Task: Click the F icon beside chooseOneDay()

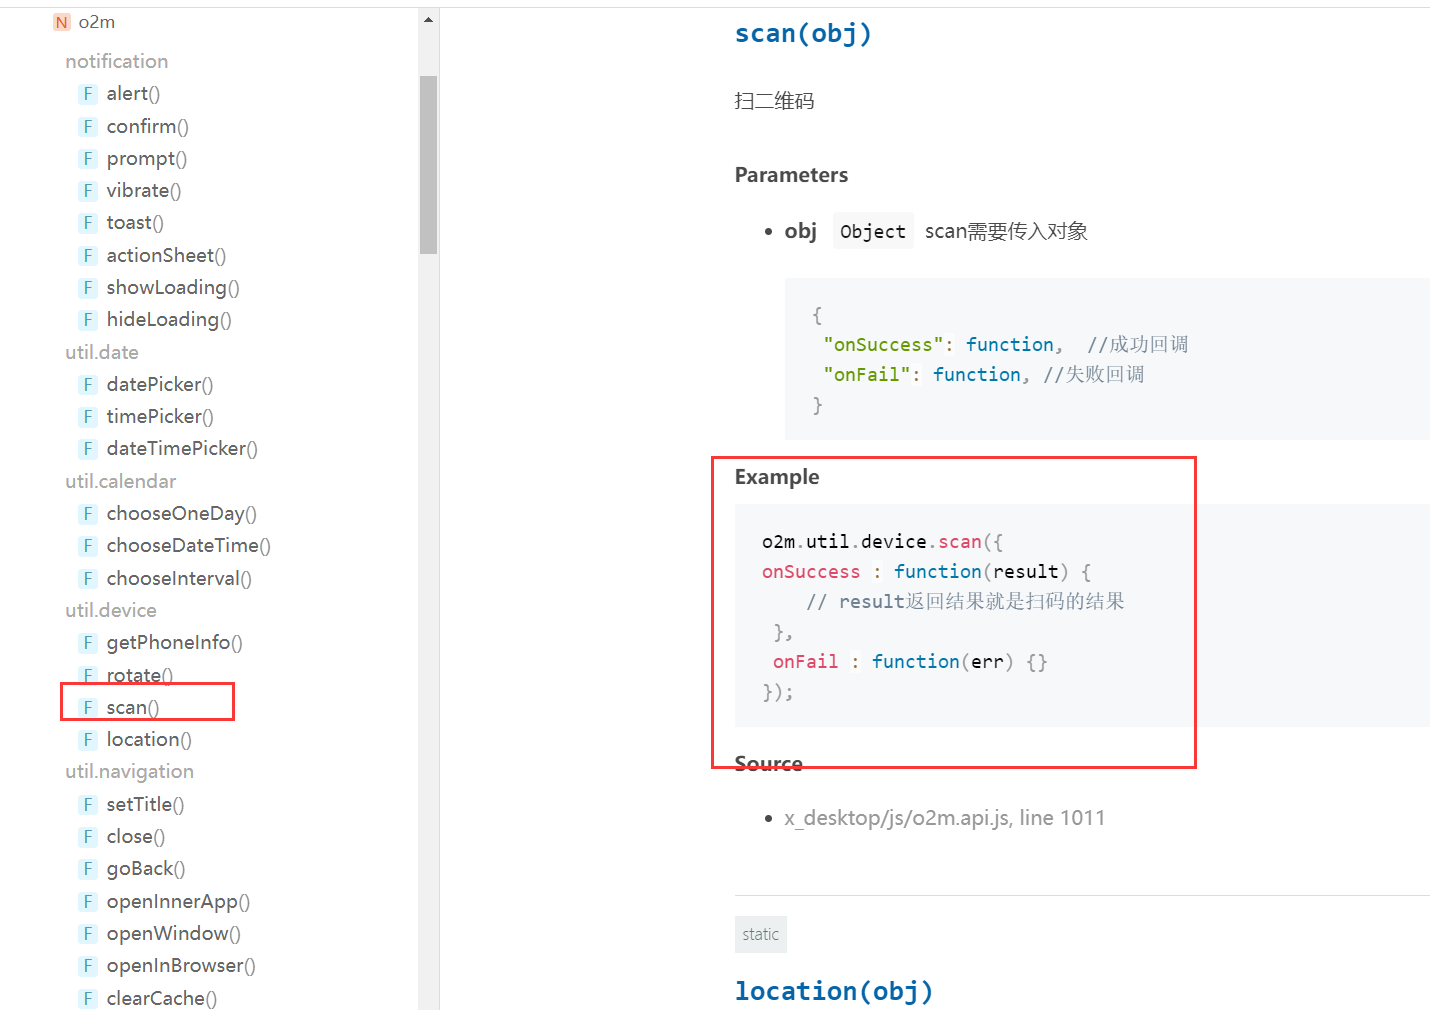Action: tap(88, 514)
